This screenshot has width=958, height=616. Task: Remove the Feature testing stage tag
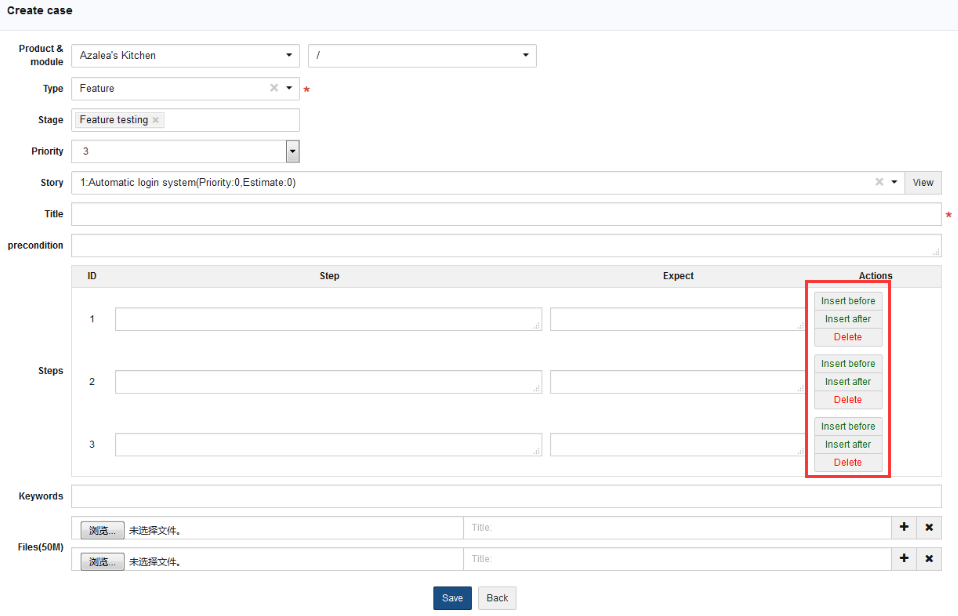[156, 120]
